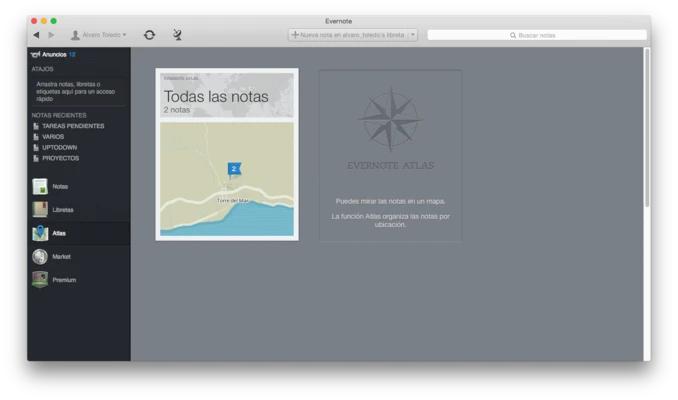Switch to Atlas section label
The width and height of the screenshot is (678, 400).
[59, 233]
